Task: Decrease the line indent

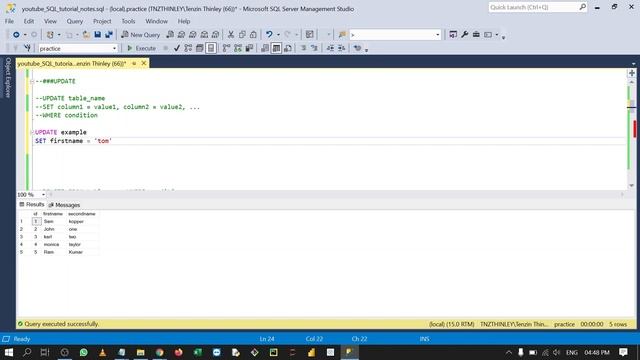Action: [330, 48]
